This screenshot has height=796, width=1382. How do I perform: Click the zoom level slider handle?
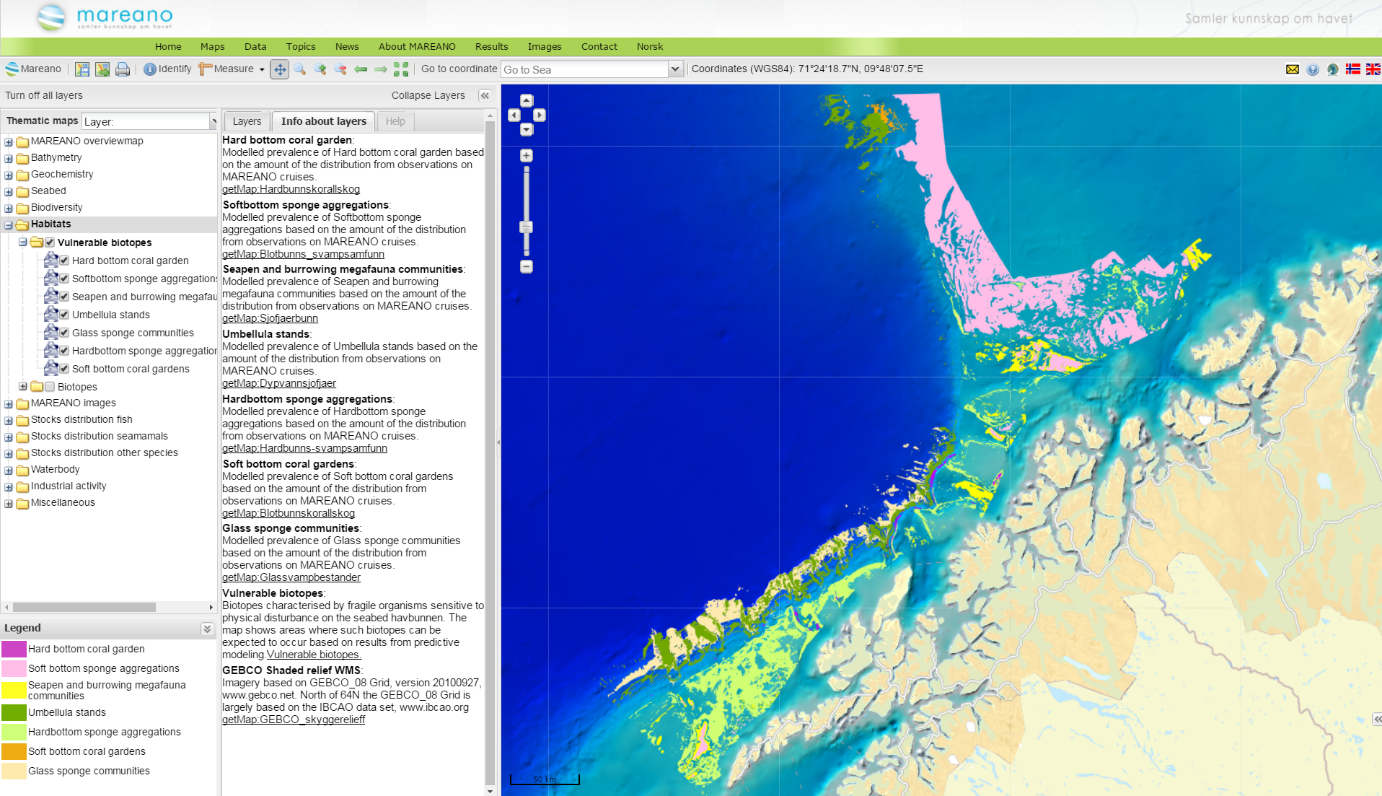(x=527, y=228)
